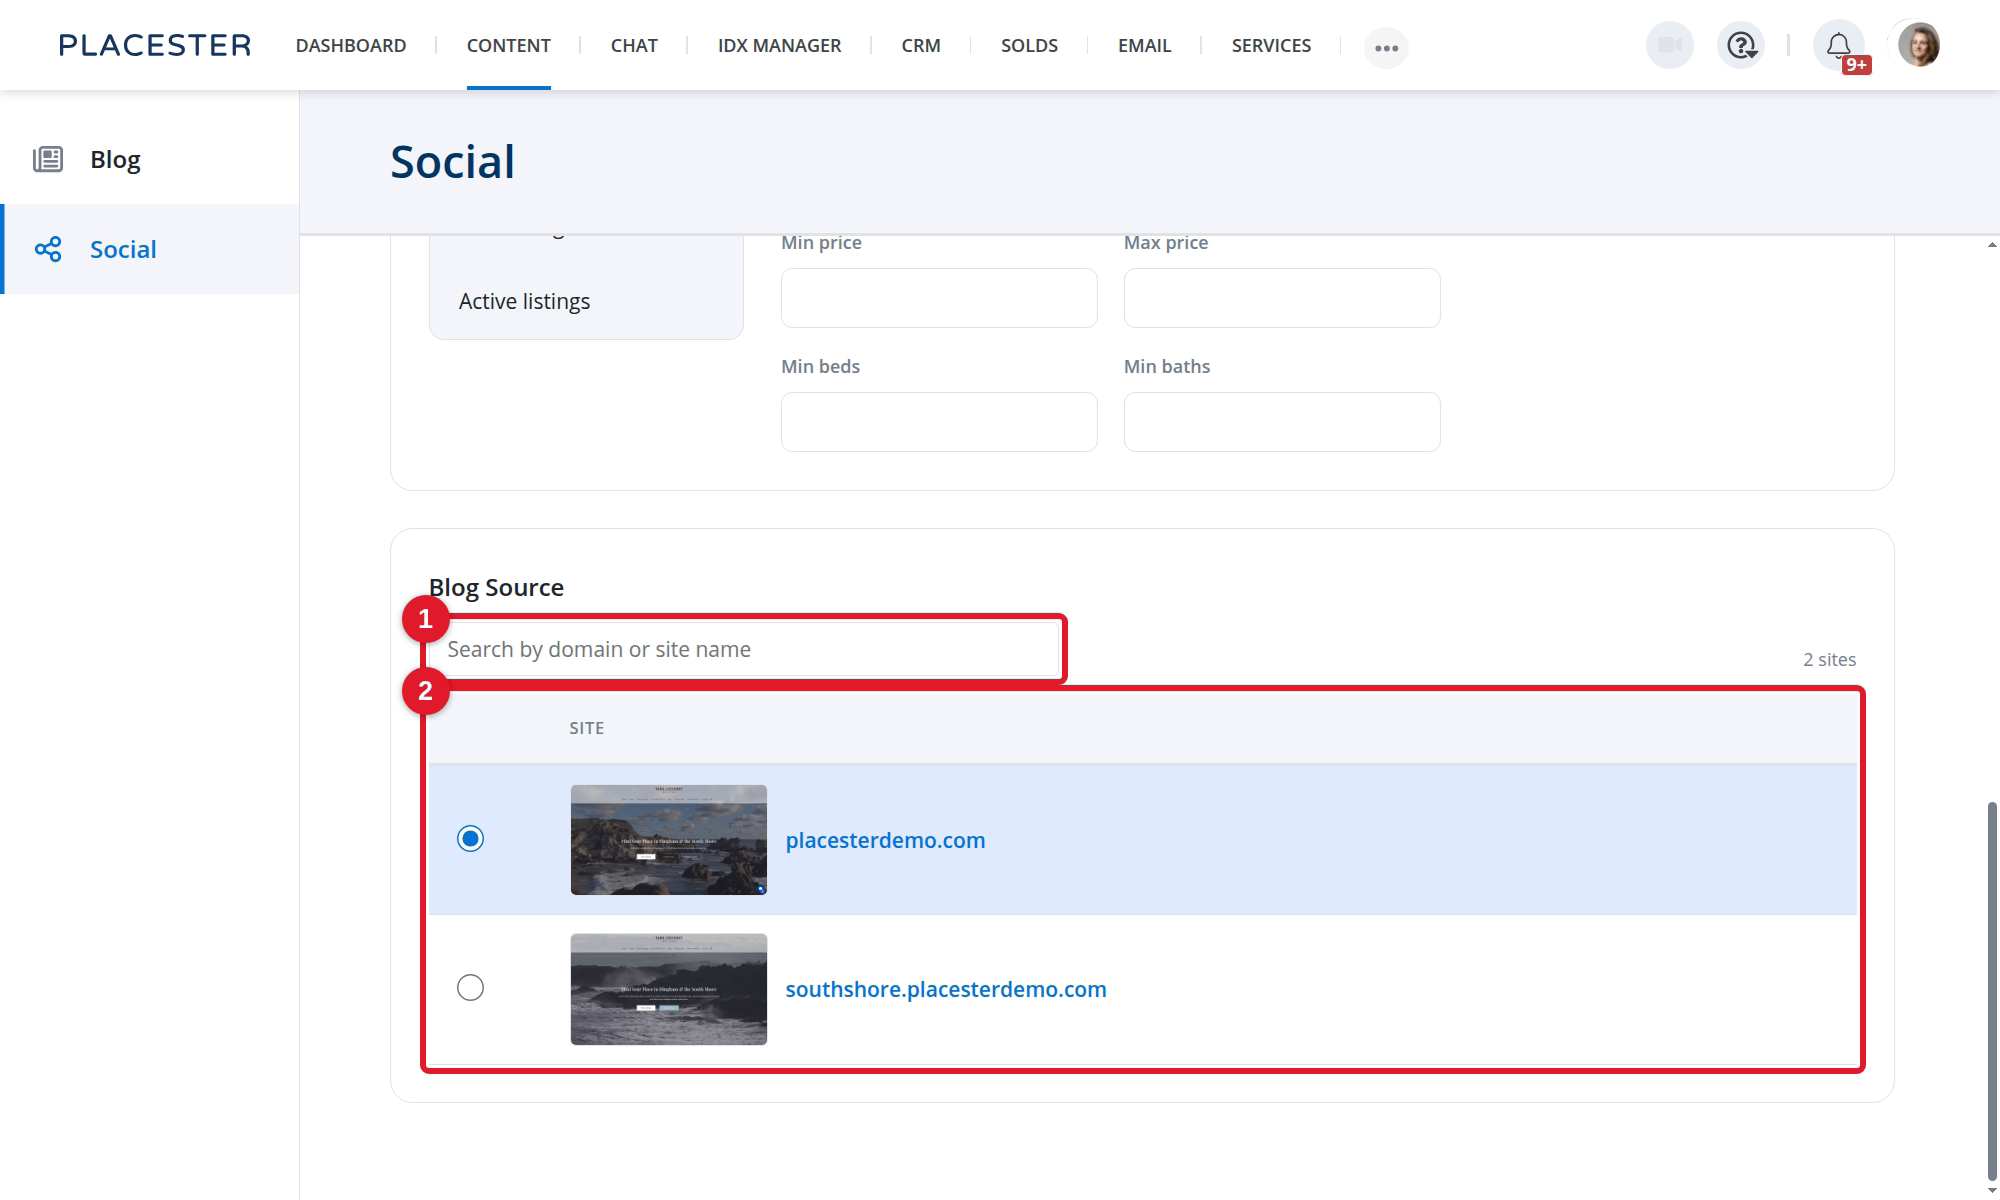Open the Solds tab

(x=1029, y=45)
